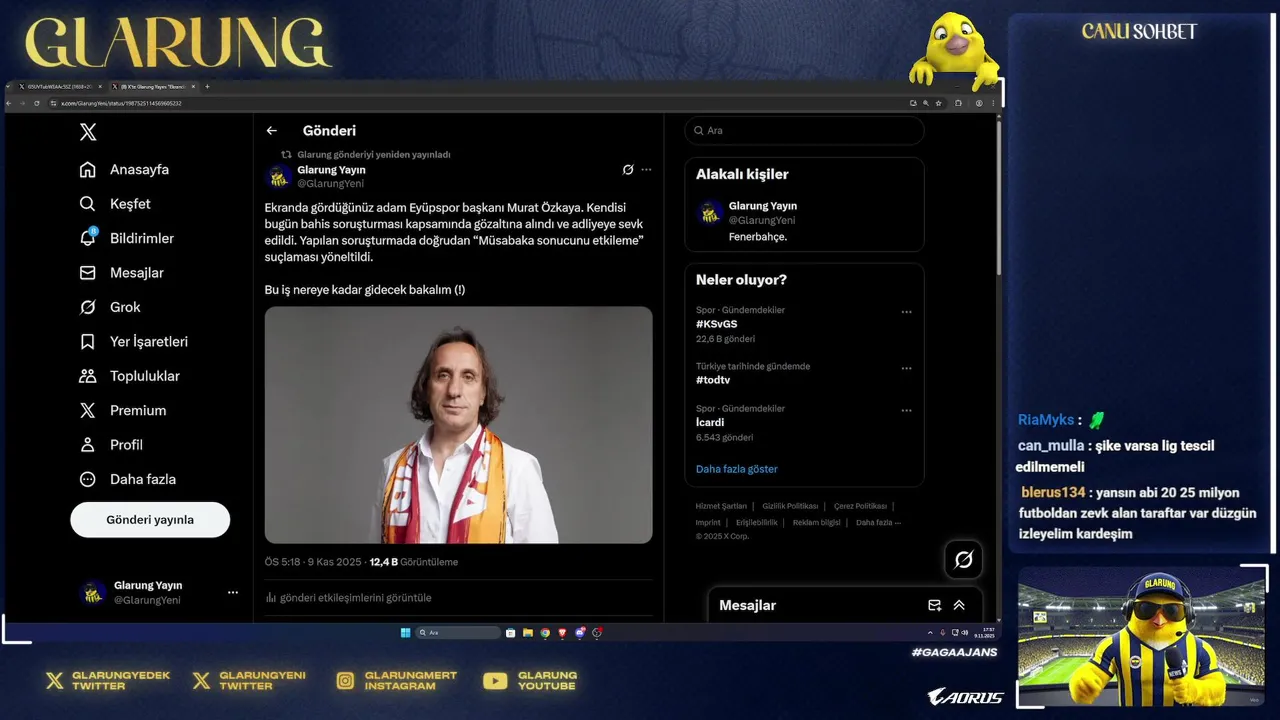Viewport: 1280px width, 720px height.
Task: Open Anasayfa from the sidebar
Action: pyautogui.click(x=125, y=170)
